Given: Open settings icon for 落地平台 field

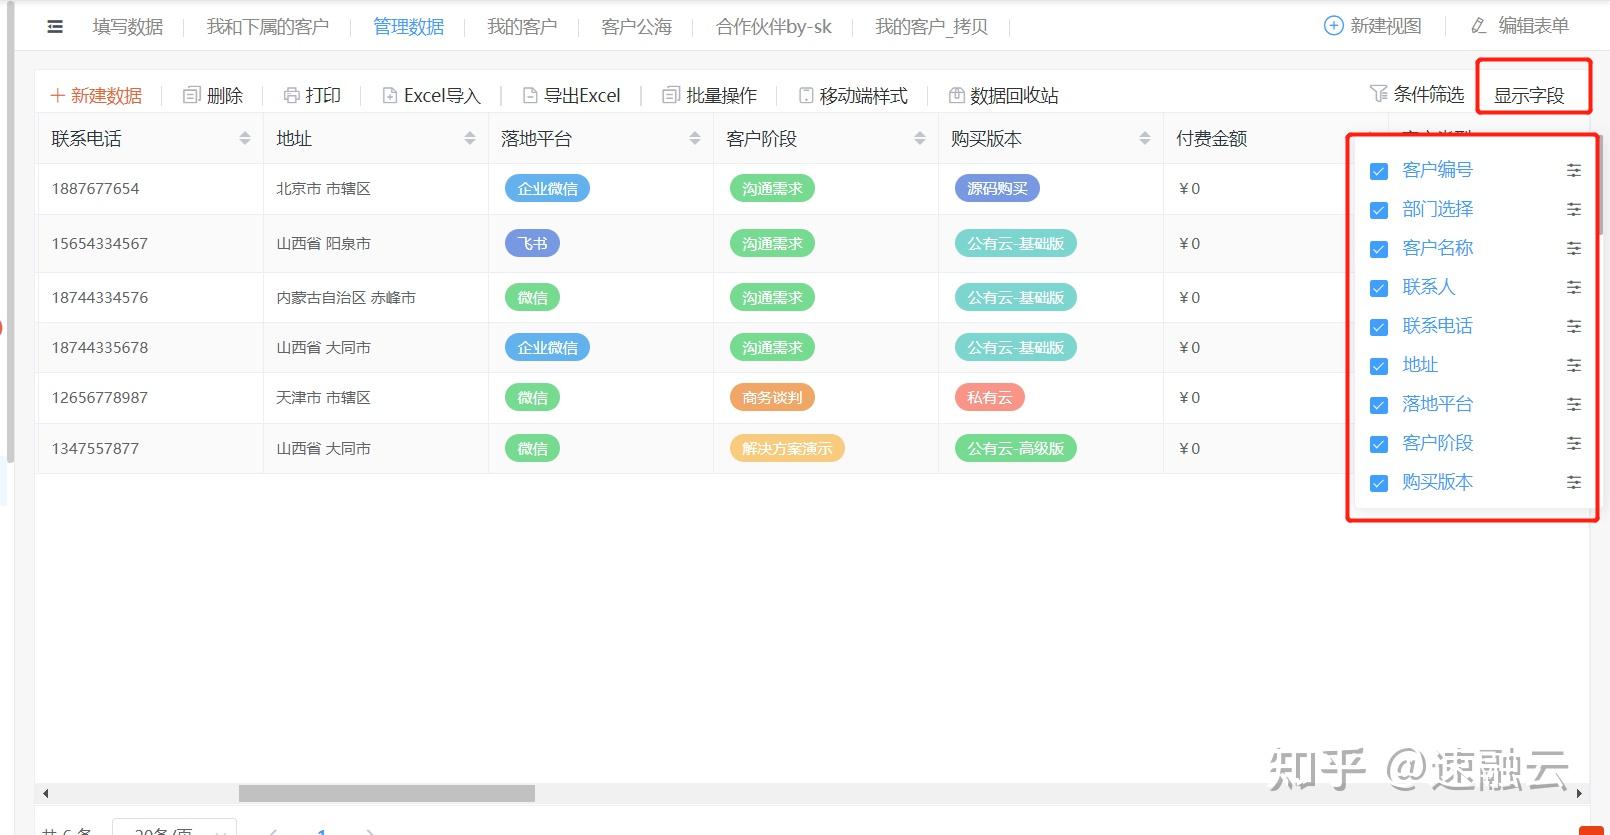Looking at the screenshot, I should coord(1573,404).
